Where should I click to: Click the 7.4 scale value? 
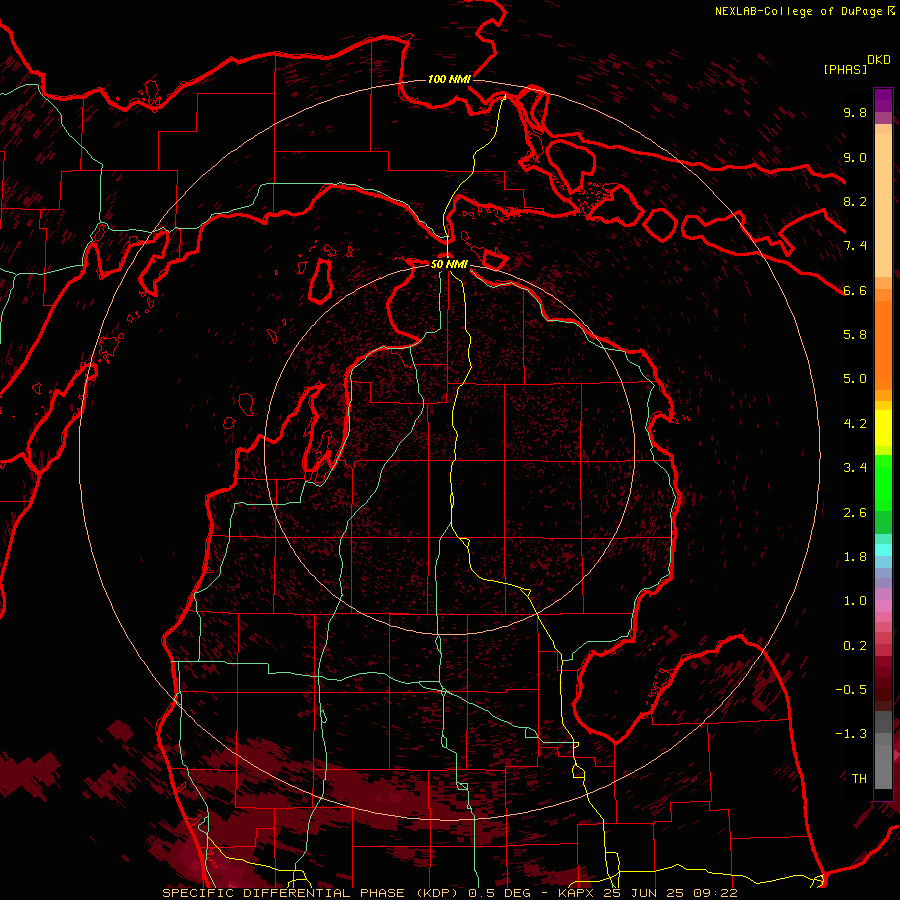[x=855, y=246]
